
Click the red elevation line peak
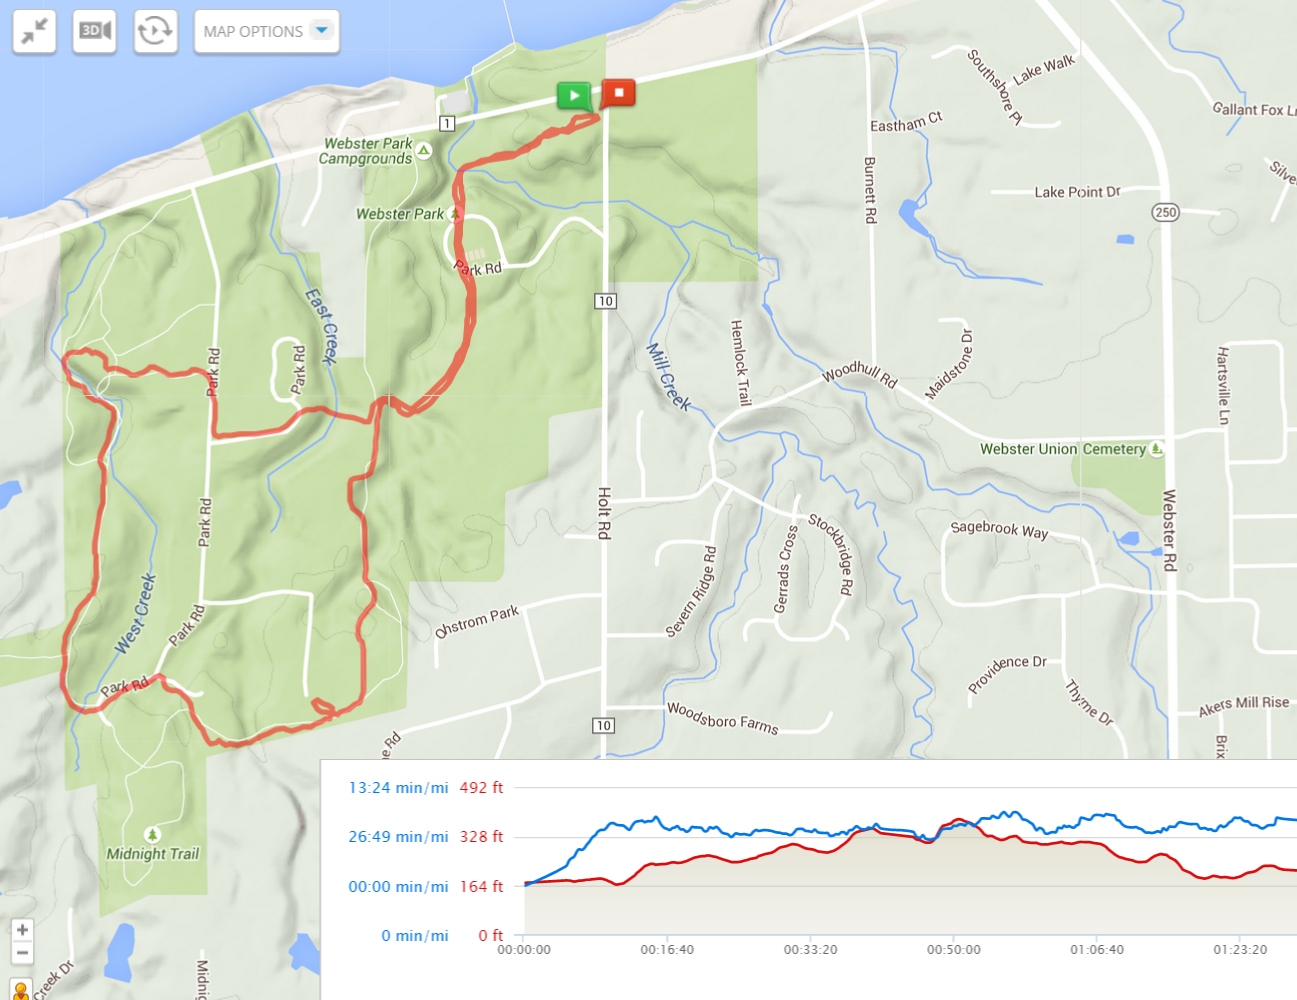958,820
